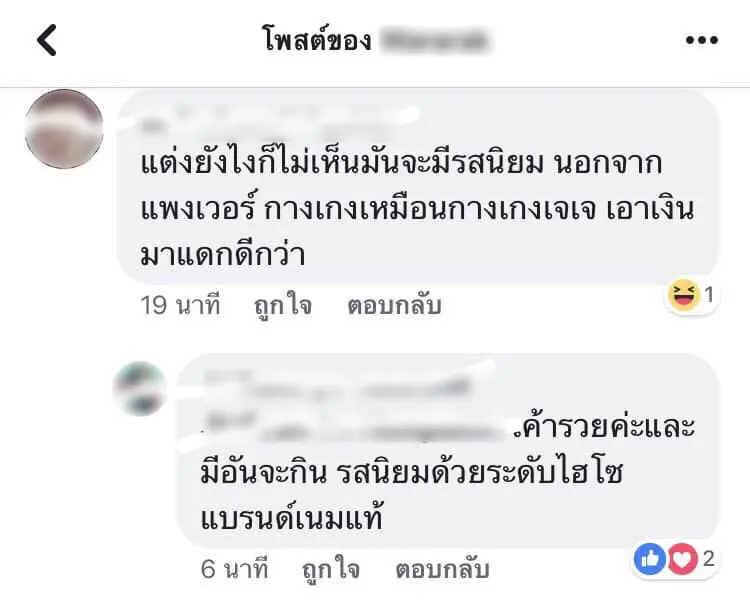
Task: Click ถูกใจ under the first comment
Action: coord(283,305)
